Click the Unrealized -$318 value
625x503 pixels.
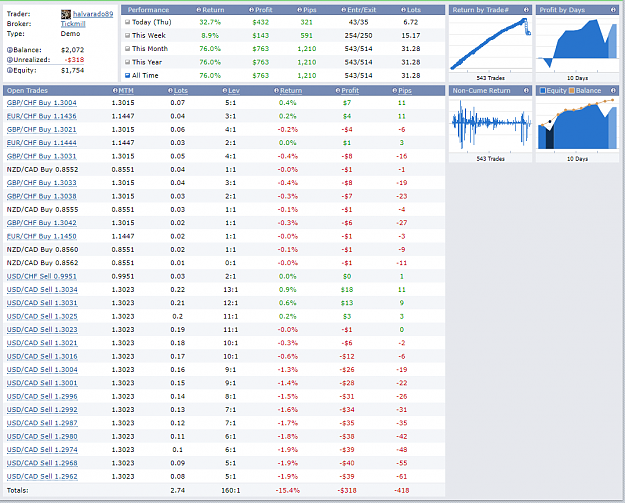[x=74, y=60]
